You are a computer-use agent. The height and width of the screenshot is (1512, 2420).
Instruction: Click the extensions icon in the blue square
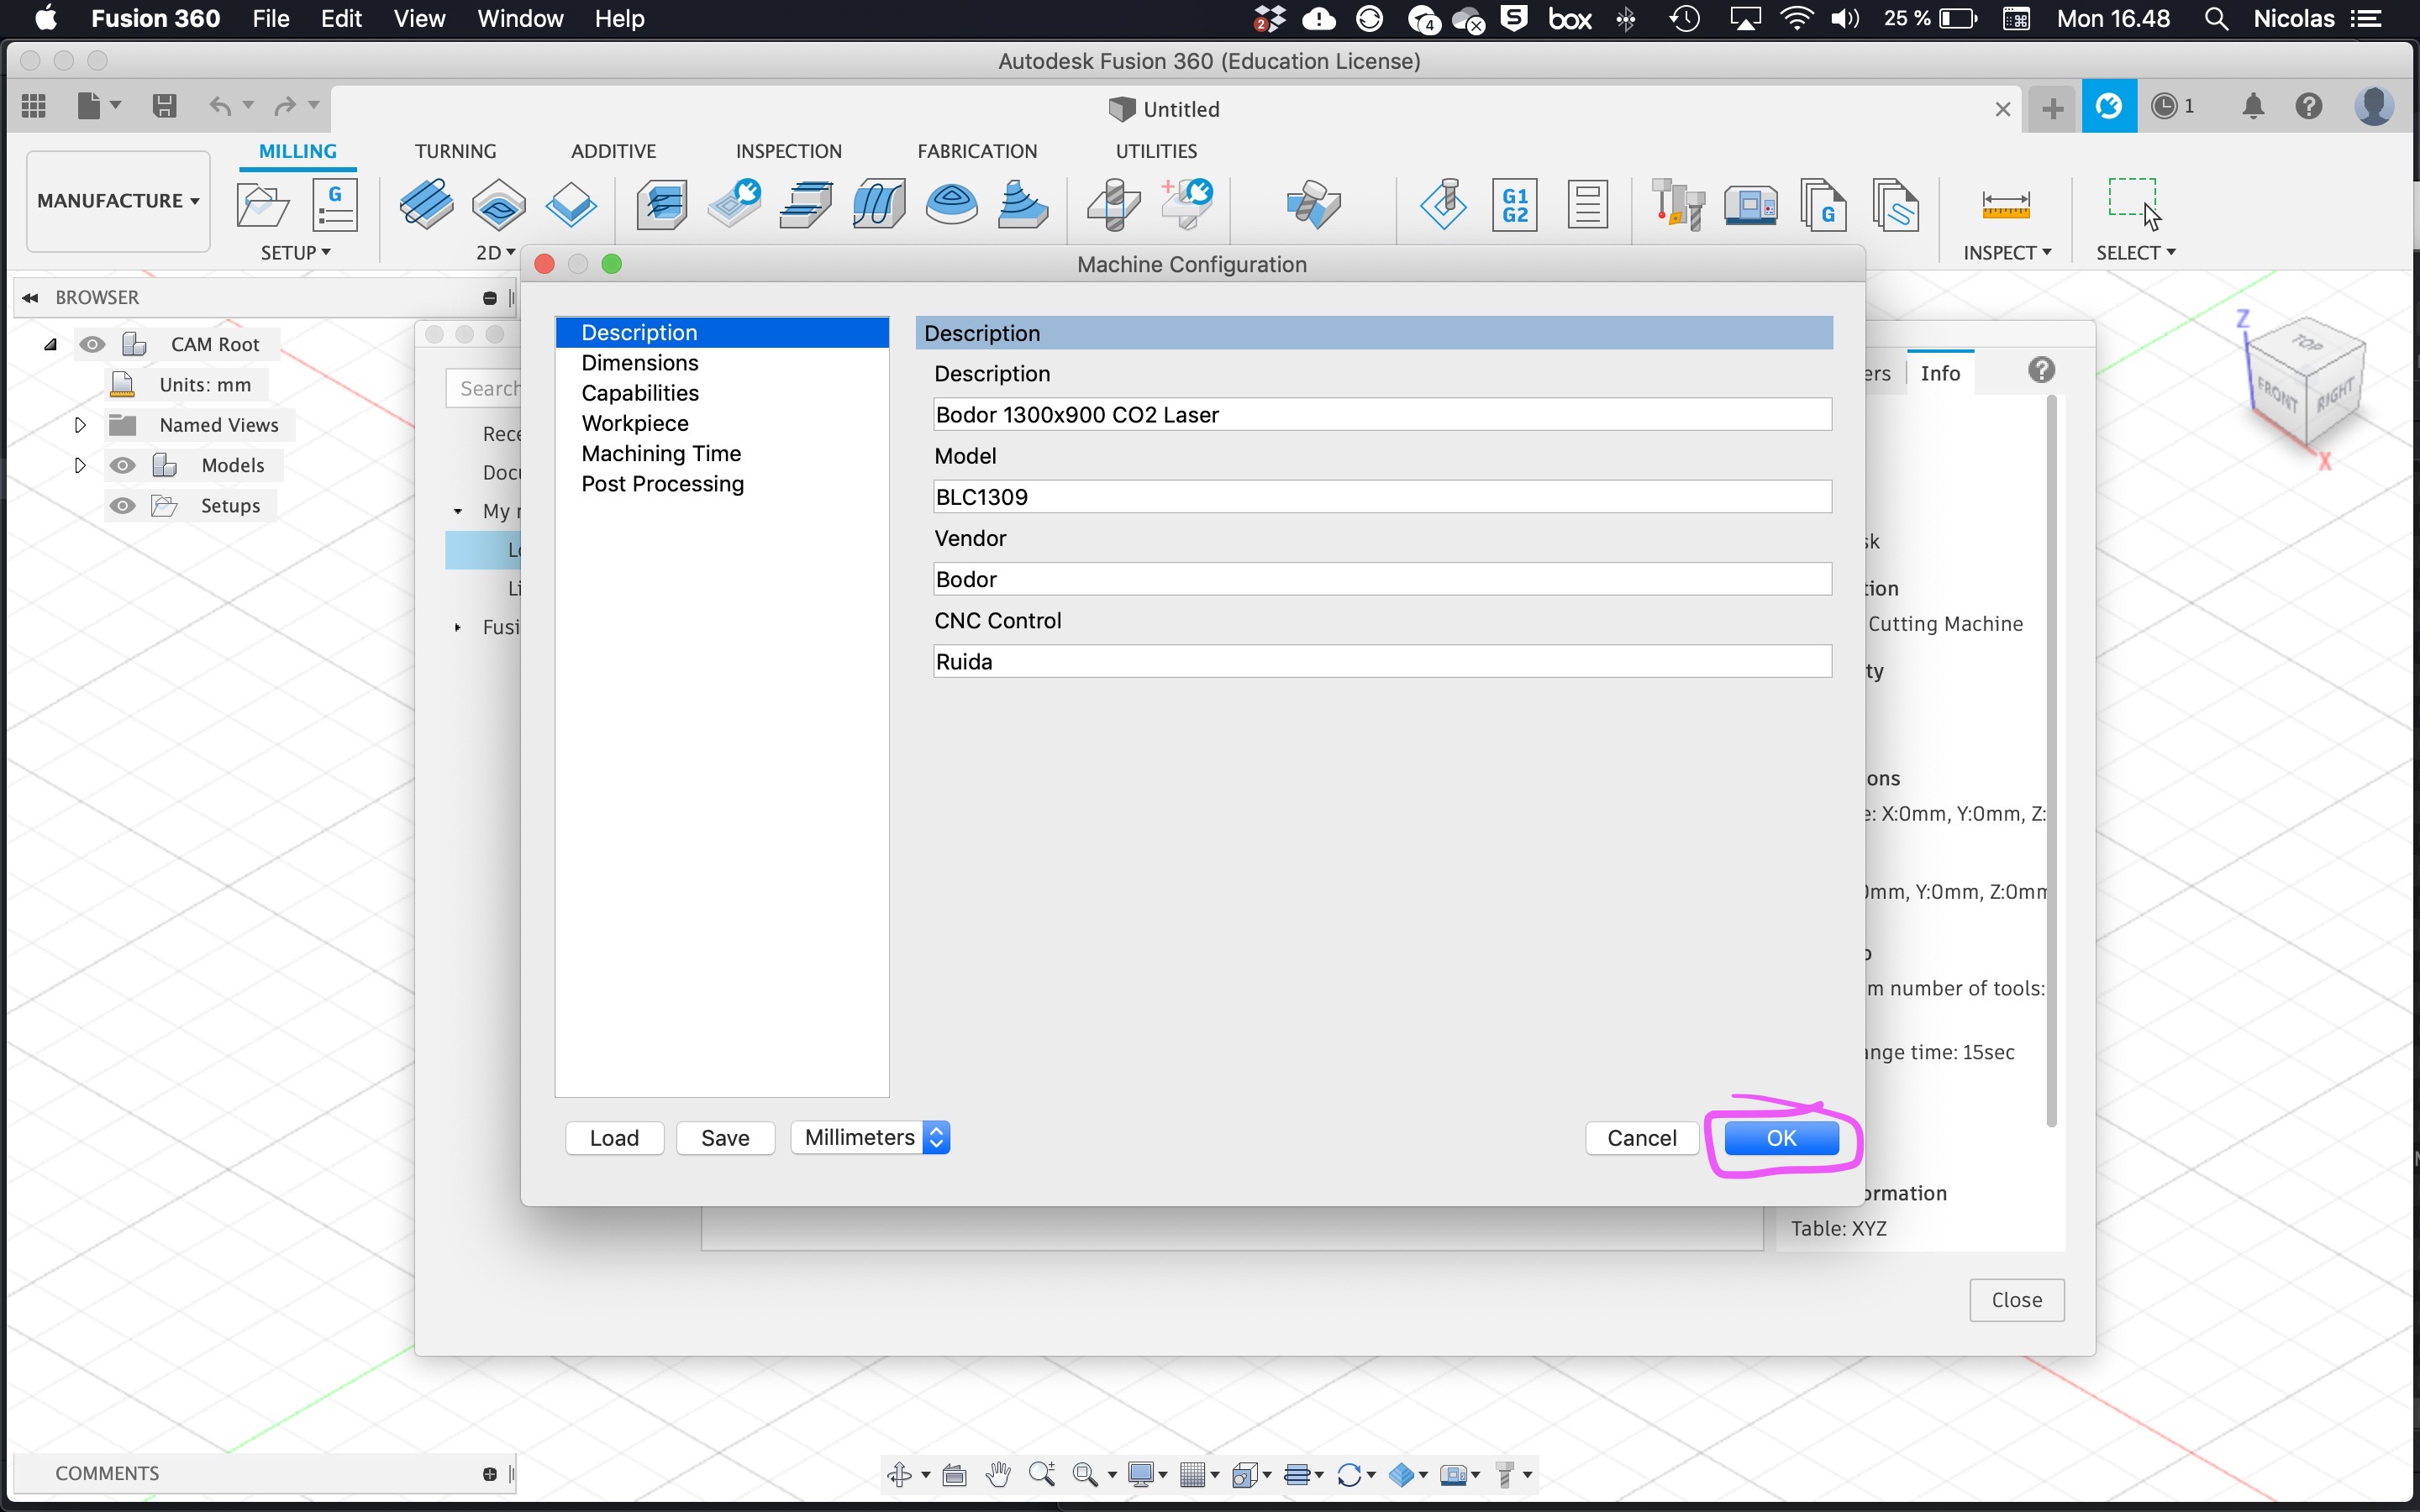coord(2109,106)
